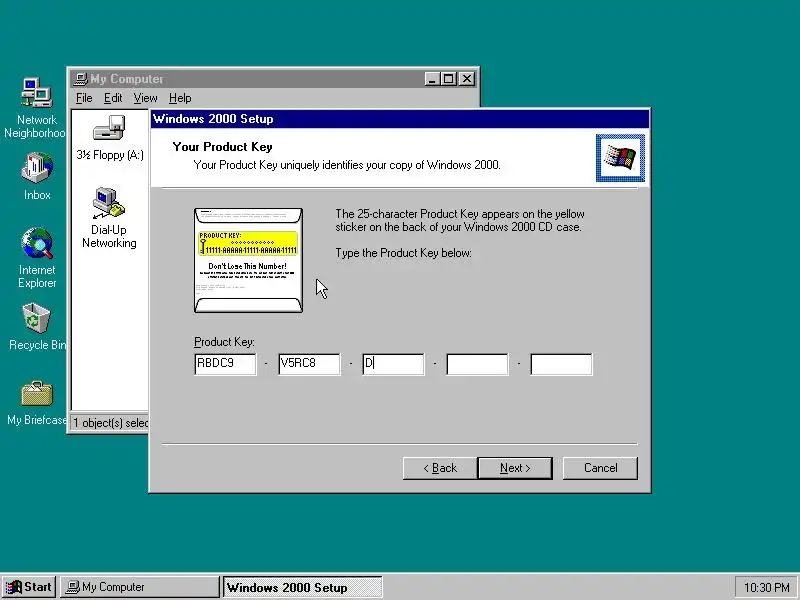
Task: Click the first product key field RBDC9
Action: (225, 364)
